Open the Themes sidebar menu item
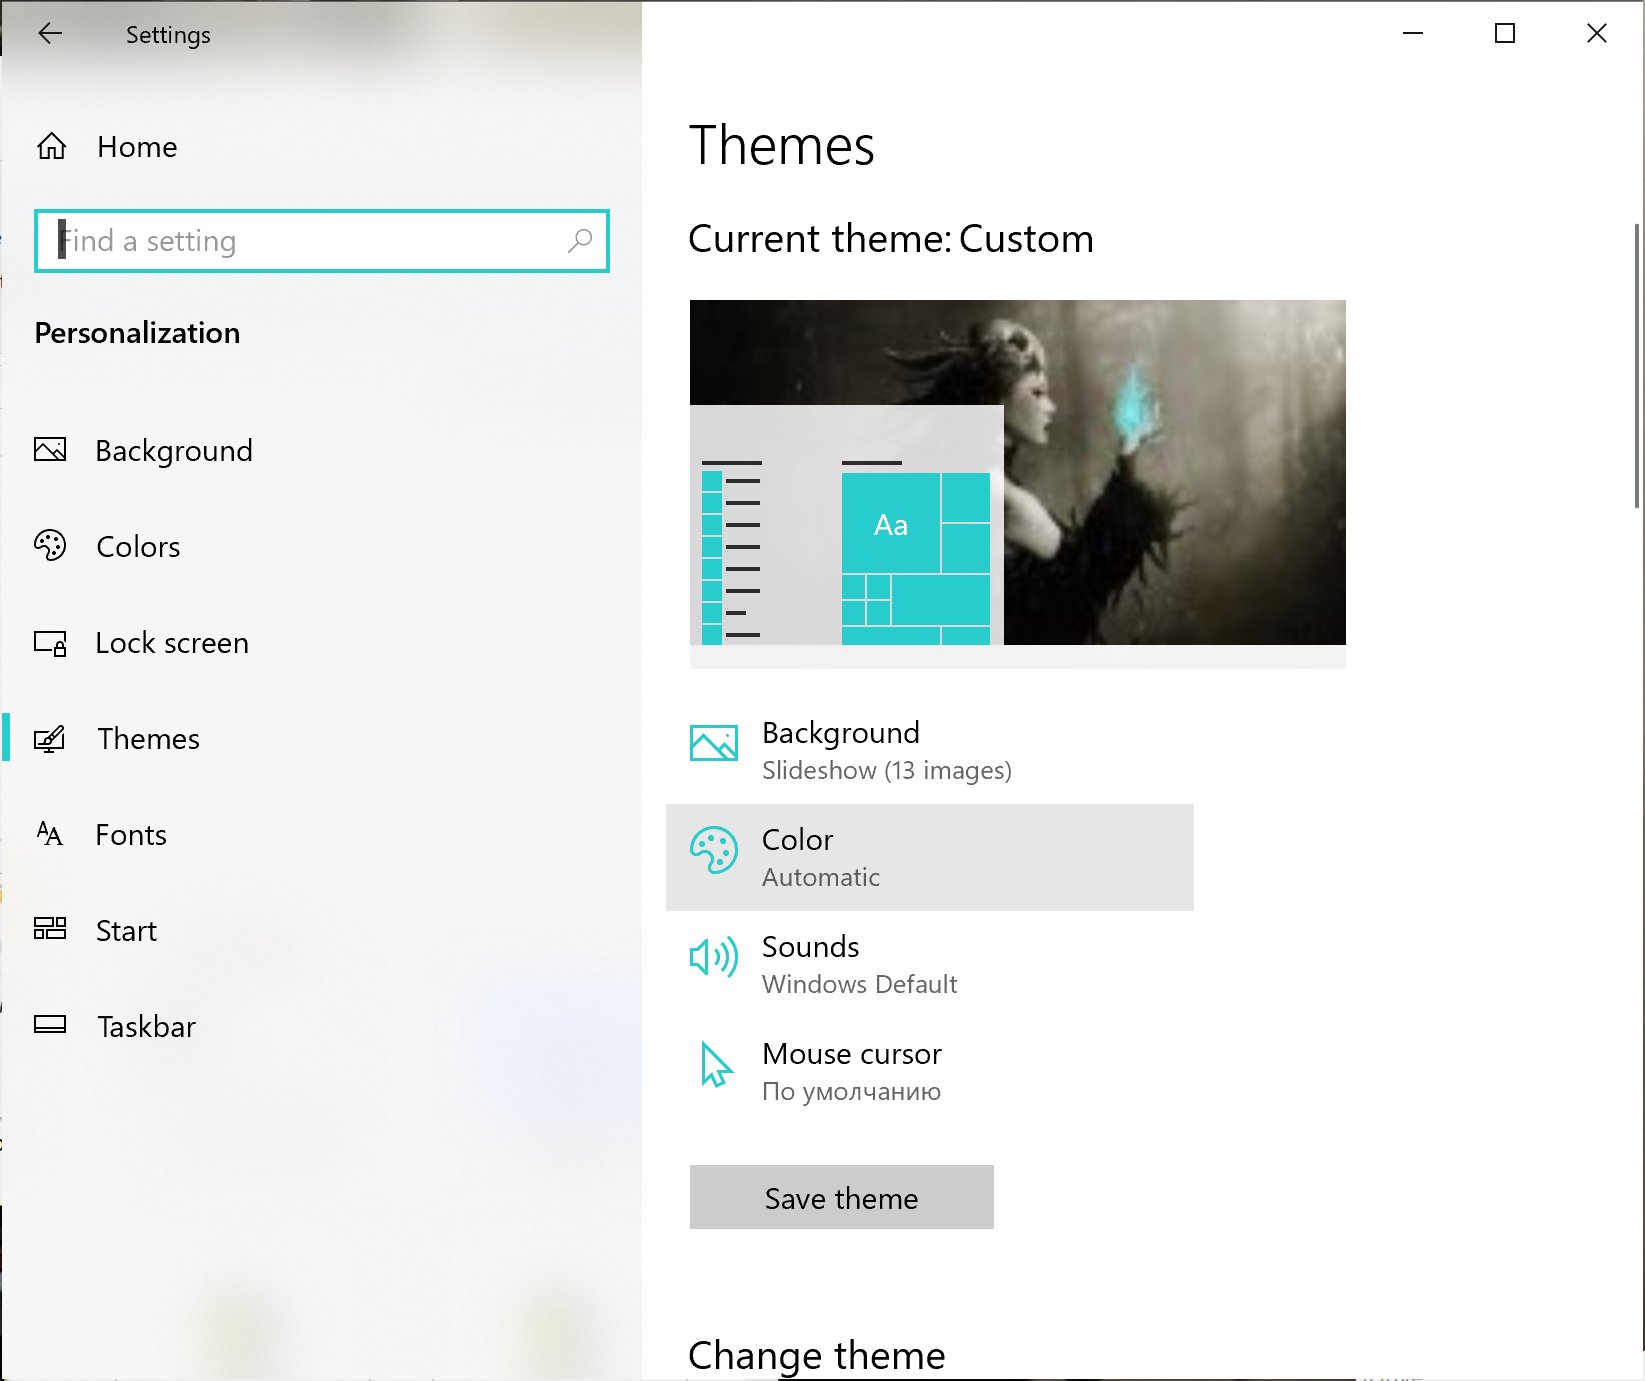The width and height of the screenshot is (1645, 1381). (148, 739)
